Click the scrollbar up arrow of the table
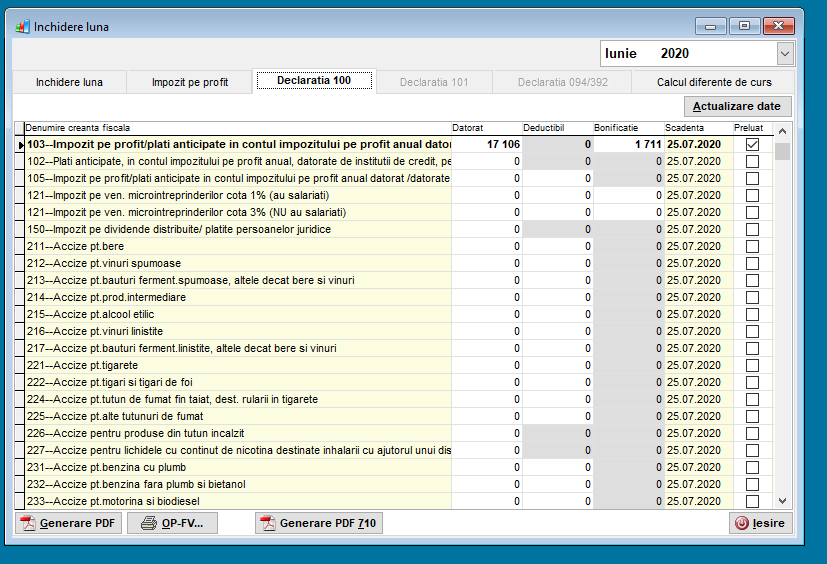The image size is (827, 564). click(783, 131)
